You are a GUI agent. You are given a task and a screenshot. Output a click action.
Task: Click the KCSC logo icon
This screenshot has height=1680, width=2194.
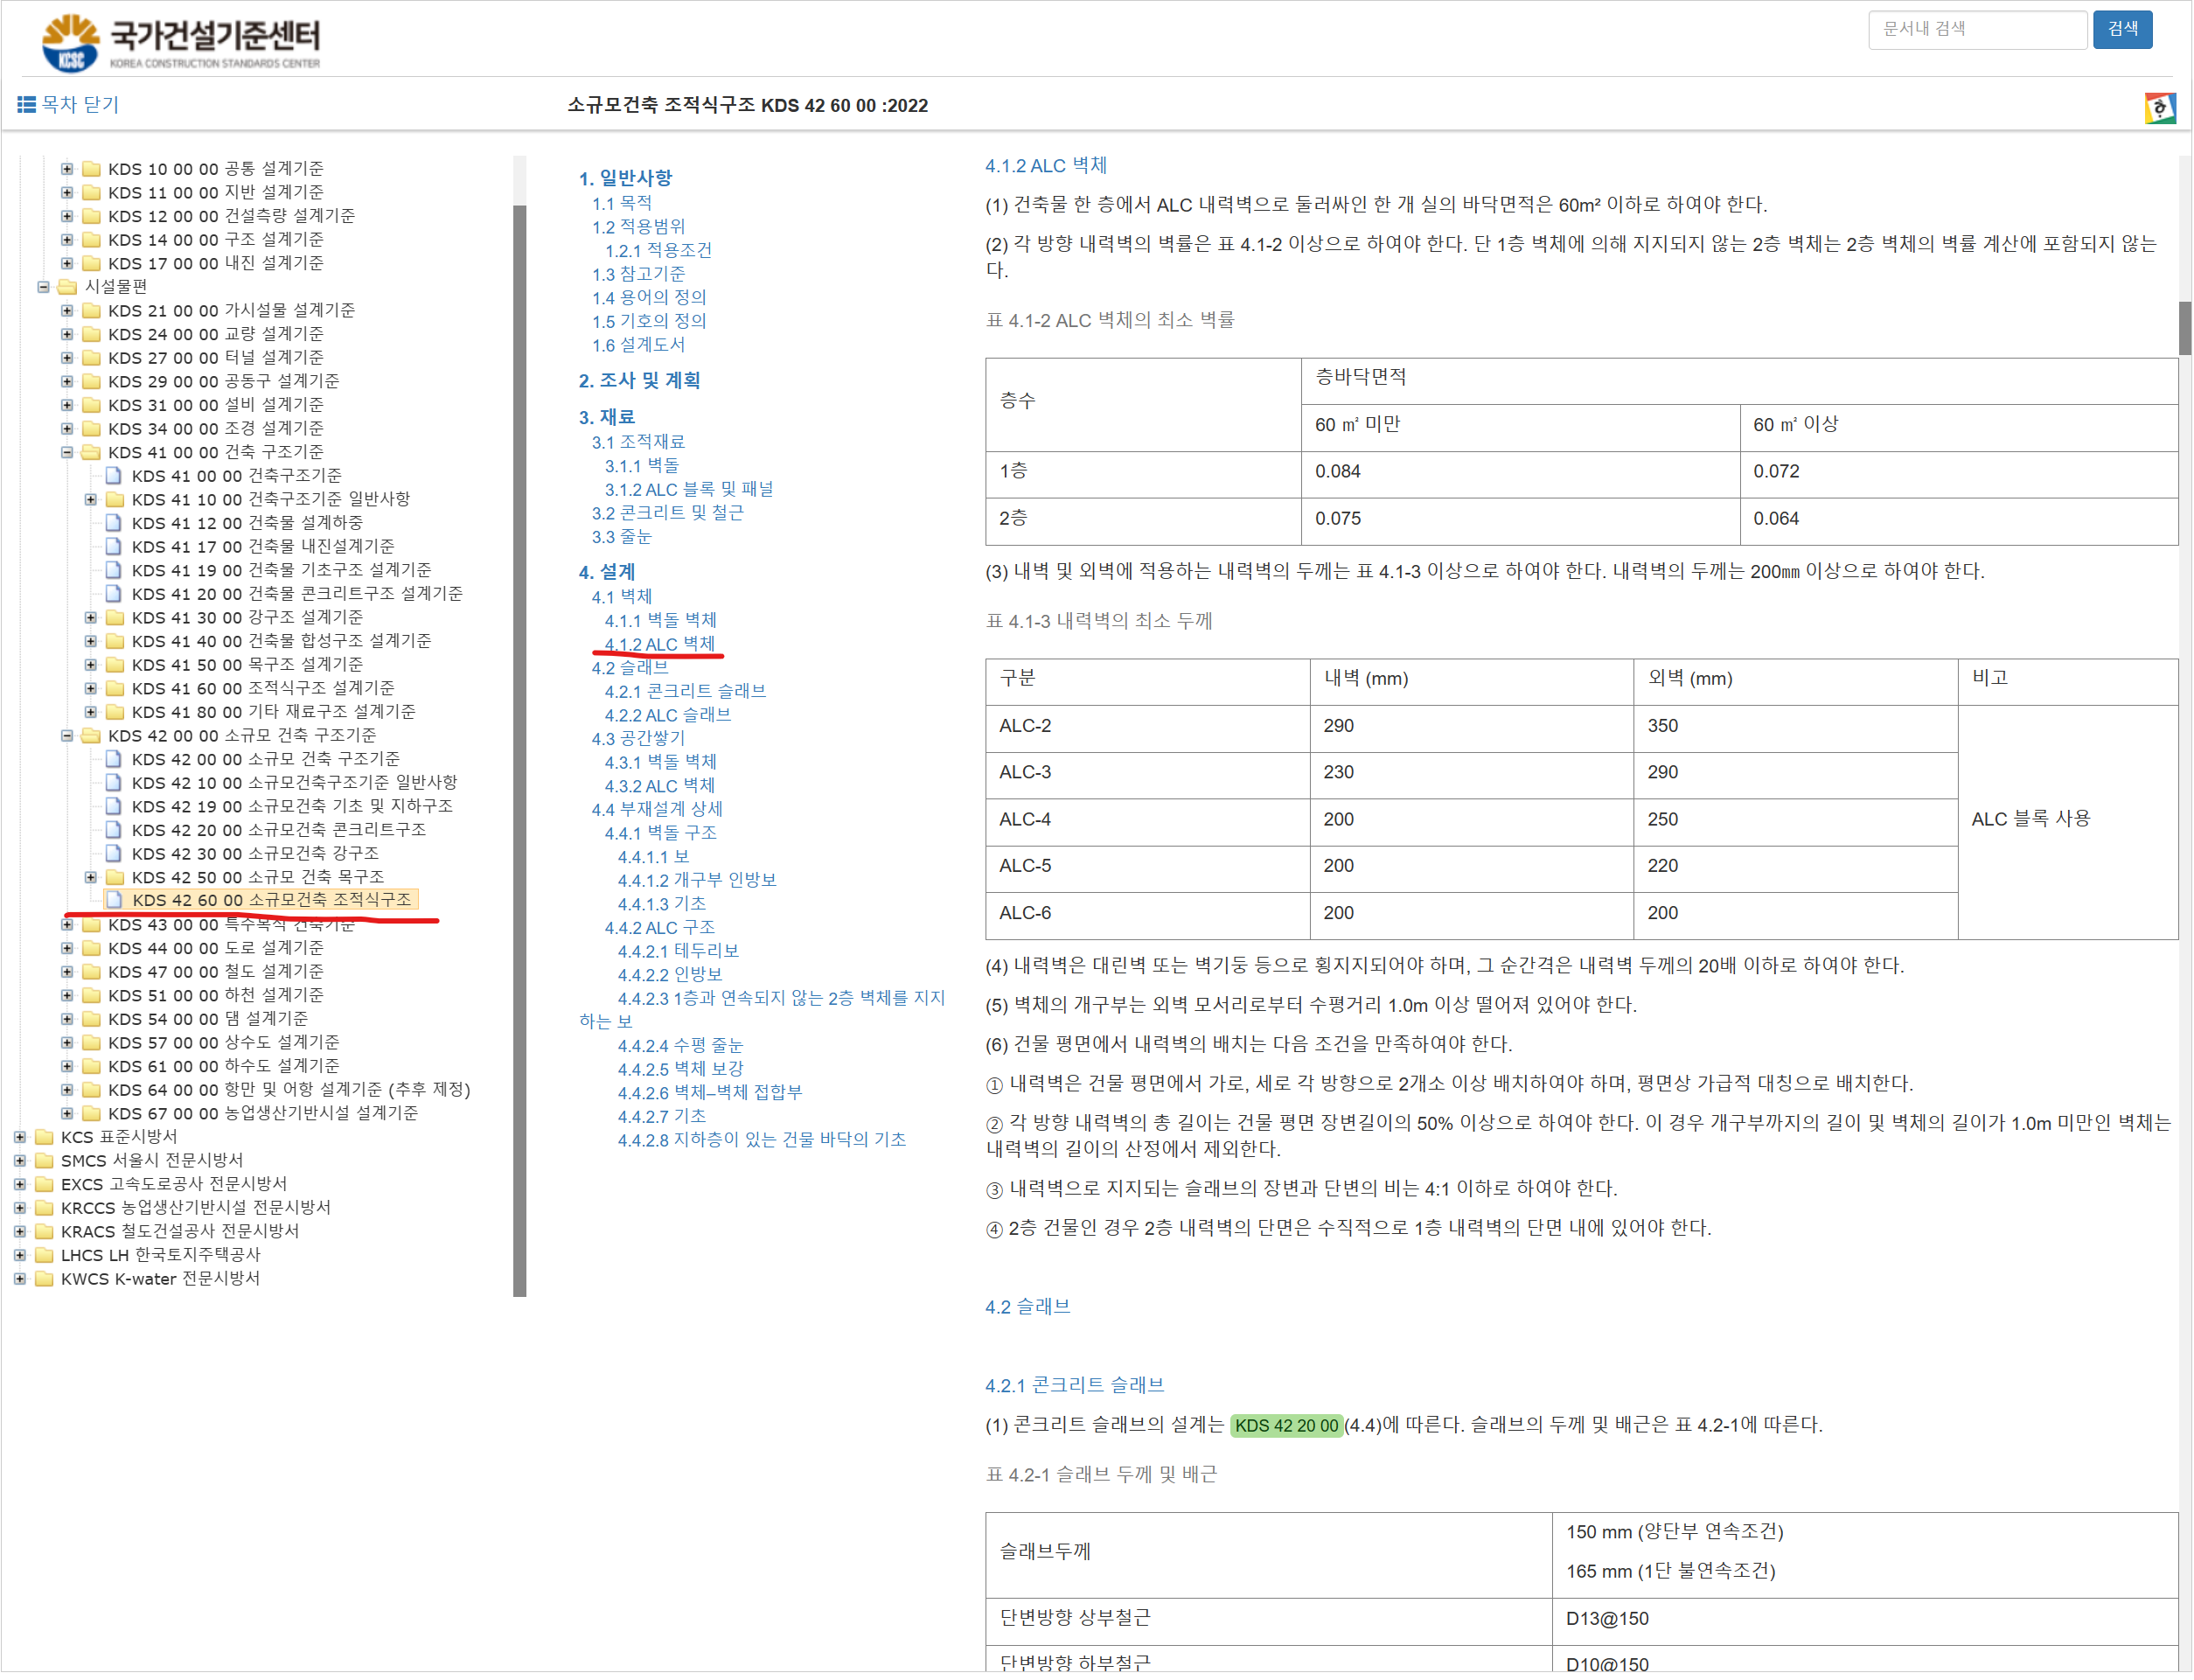click(70, 42)
